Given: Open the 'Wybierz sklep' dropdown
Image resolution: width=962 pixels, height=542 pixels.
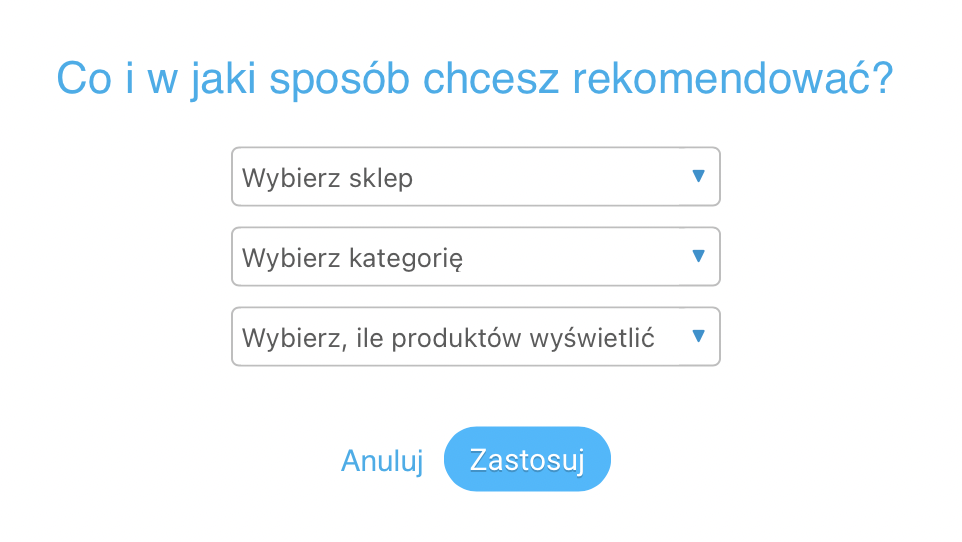Looking at the screenshot, I should coord(475,177).
